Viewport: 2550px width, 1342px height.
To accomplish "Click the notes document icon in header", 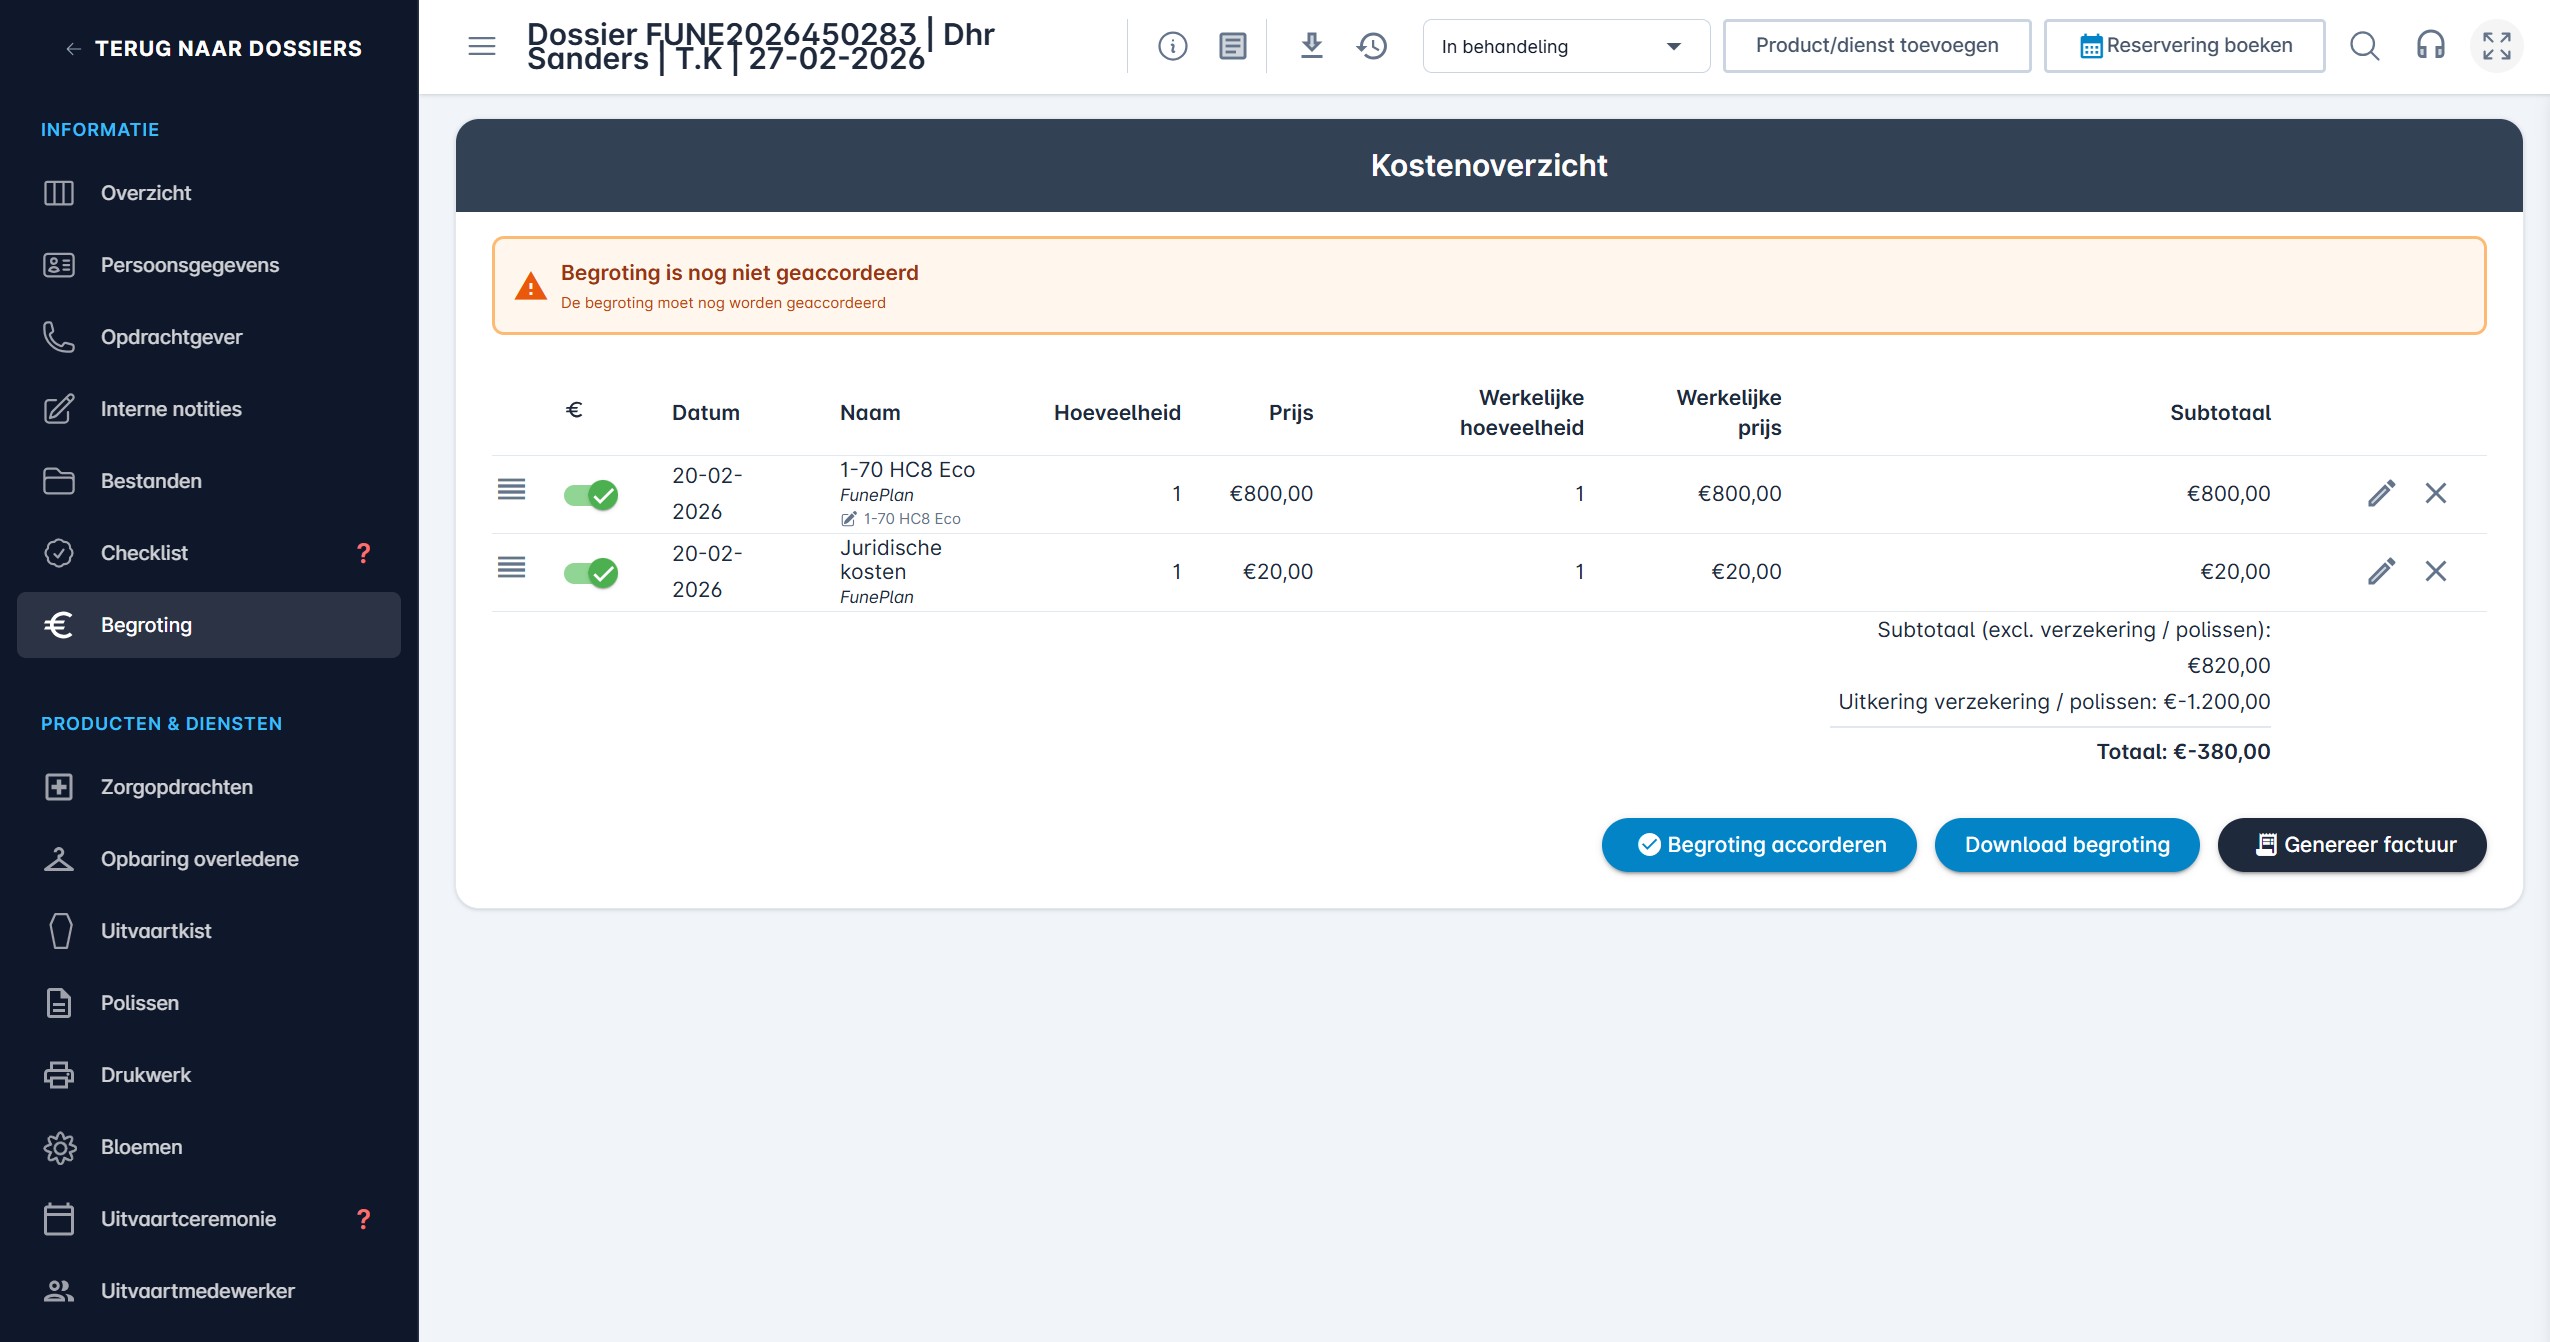I will click(x=1232, y=46).
